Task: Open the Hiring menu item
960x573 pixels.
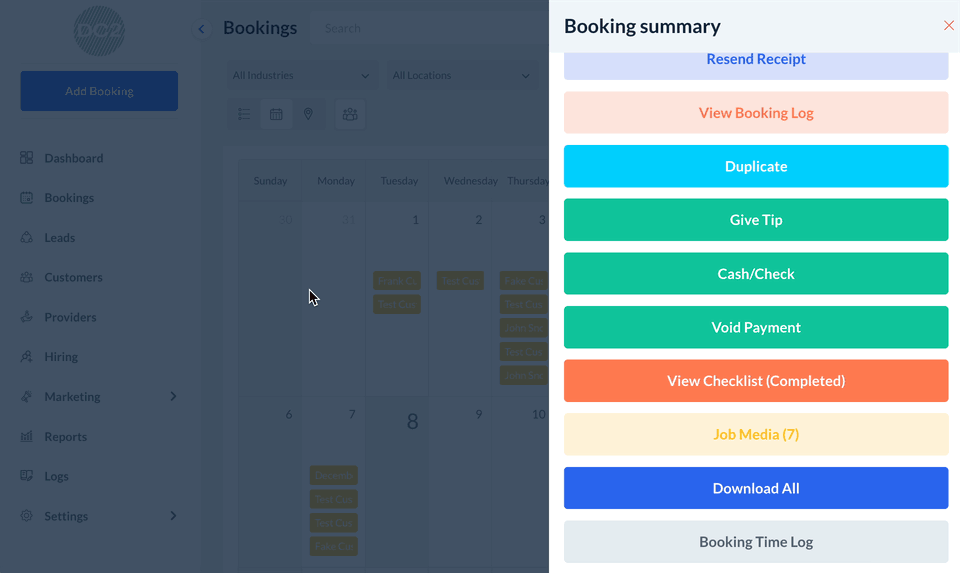Action: (x=61, y=357)
